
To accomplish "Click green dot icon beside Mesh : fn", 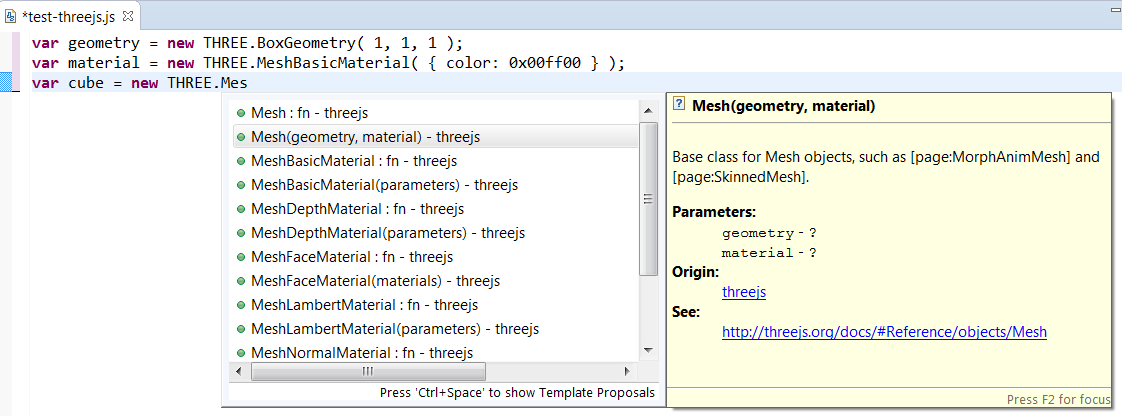I will coord(240,113).
